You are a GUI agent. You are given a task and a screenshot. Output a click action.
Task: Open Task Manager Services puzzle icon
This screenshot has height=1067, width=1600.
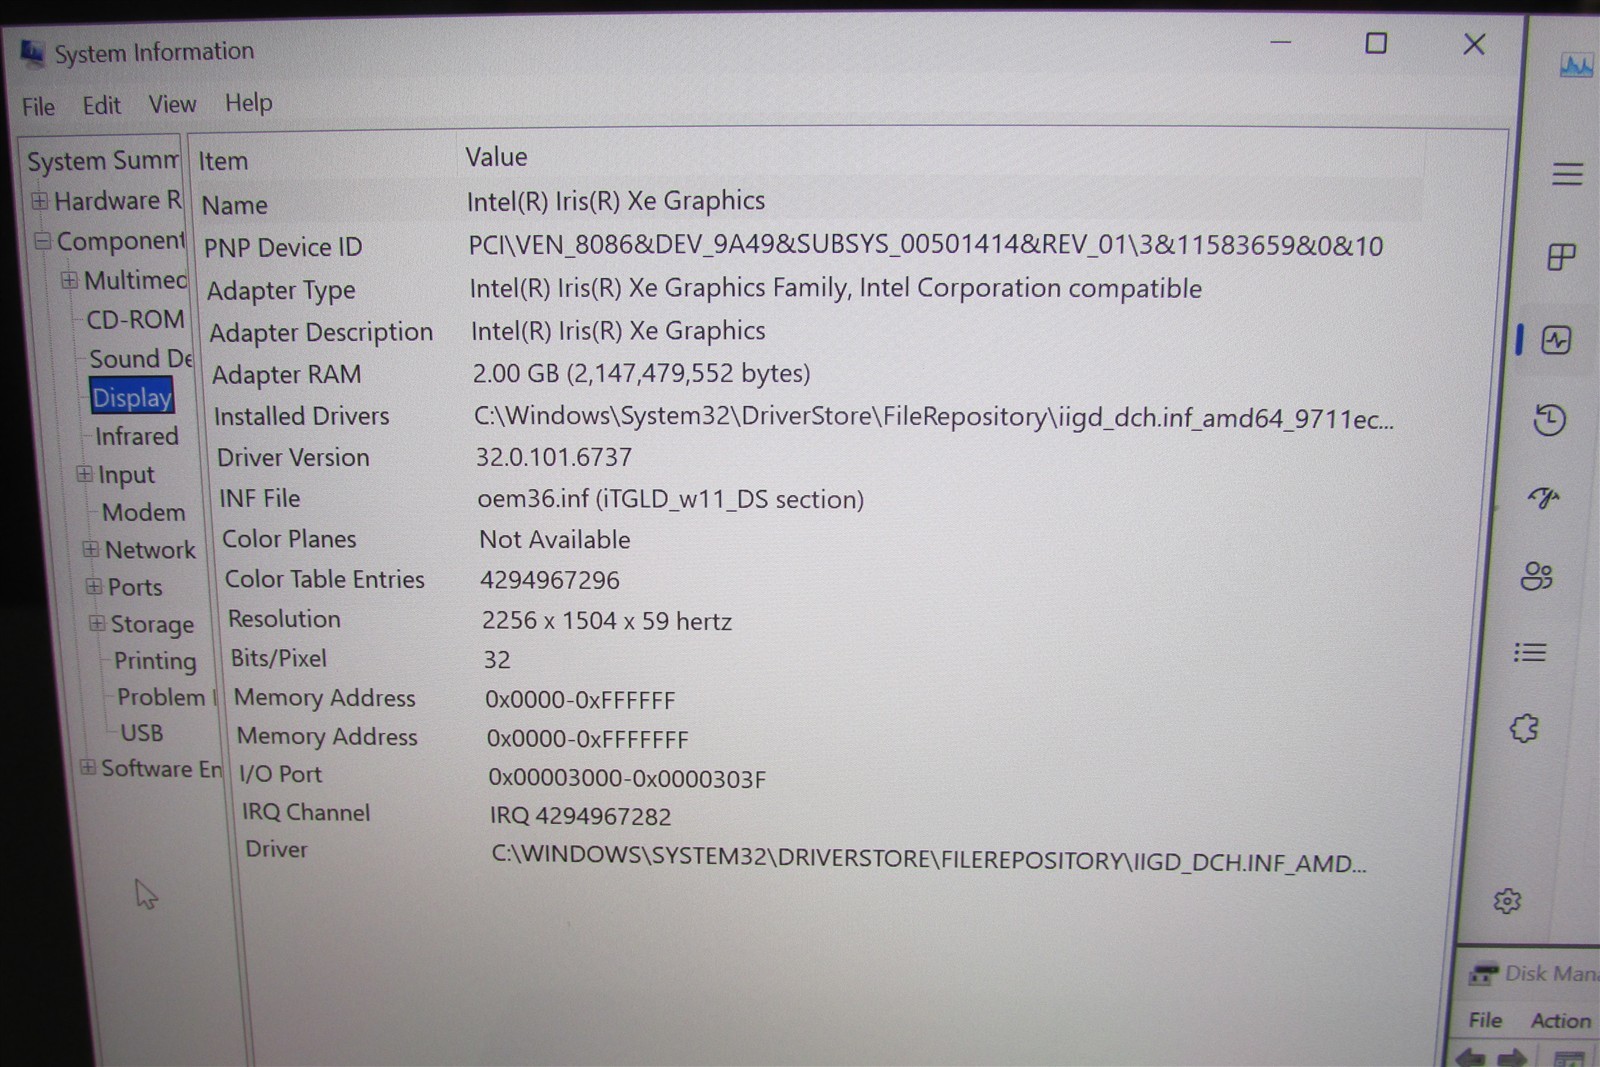point(1524,728)
